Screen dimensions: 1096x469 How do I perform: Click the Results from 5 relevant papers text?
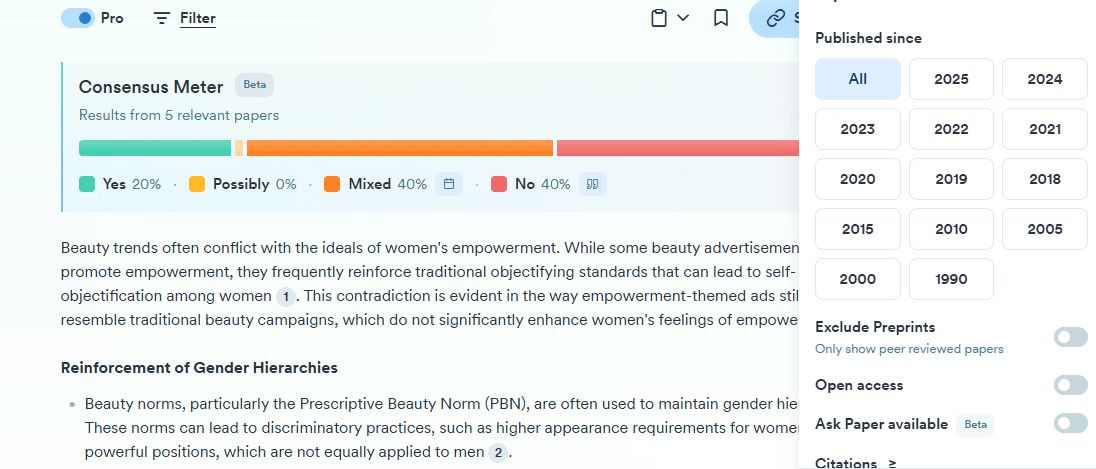coord(179,115)
